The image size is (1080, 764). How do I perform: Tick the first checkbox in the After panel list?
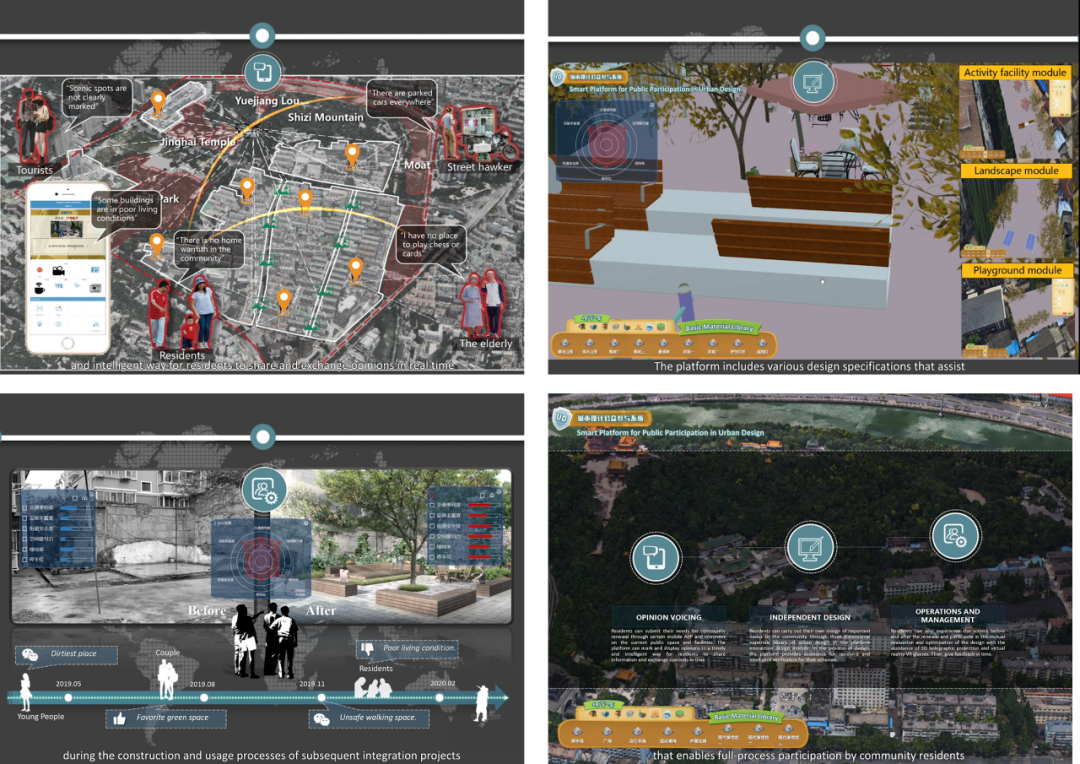(x=432, y=505)
